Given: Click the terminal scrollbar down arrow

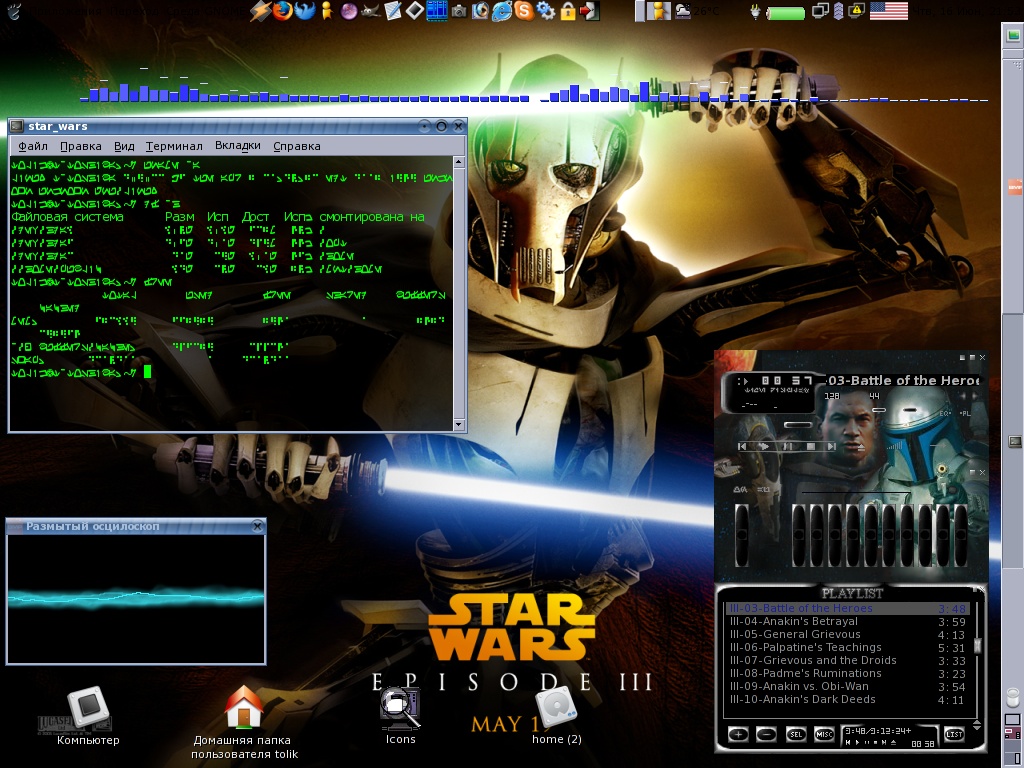Looking at the screenshot, I should coord(458,425).
